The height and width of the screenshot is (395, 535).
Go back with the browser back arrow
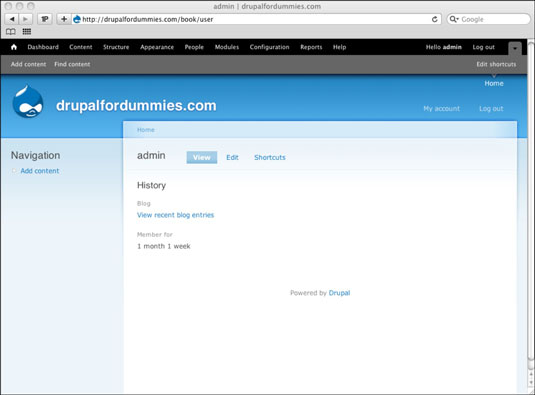[12, 19]
